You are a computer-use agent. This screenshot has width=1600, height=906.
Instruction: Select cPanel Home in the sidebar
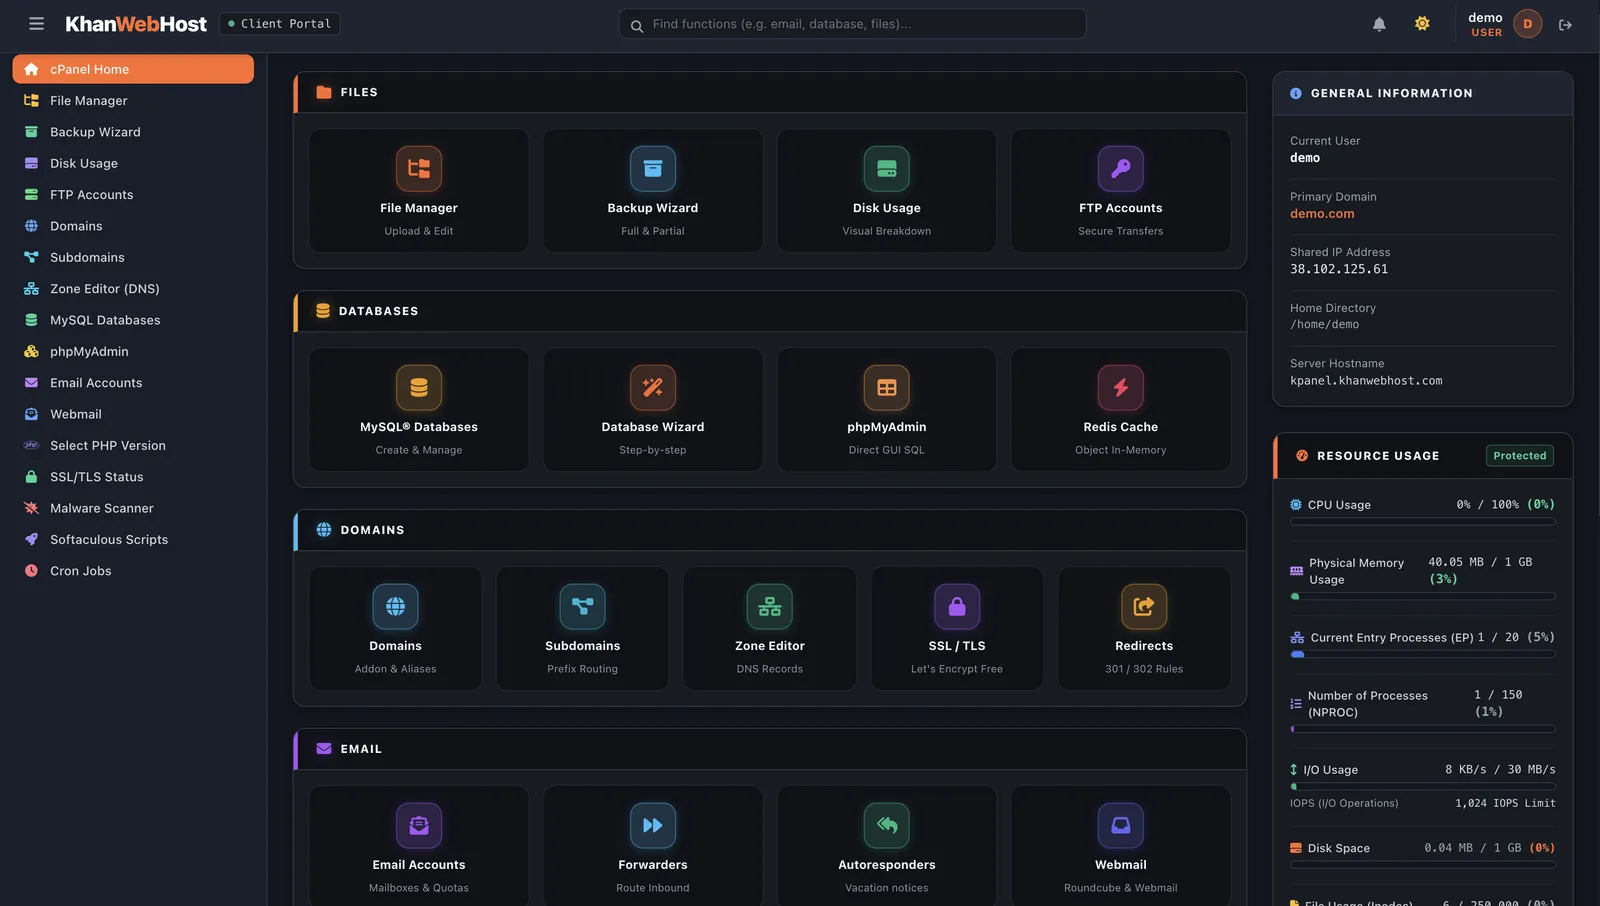[133, 69]
